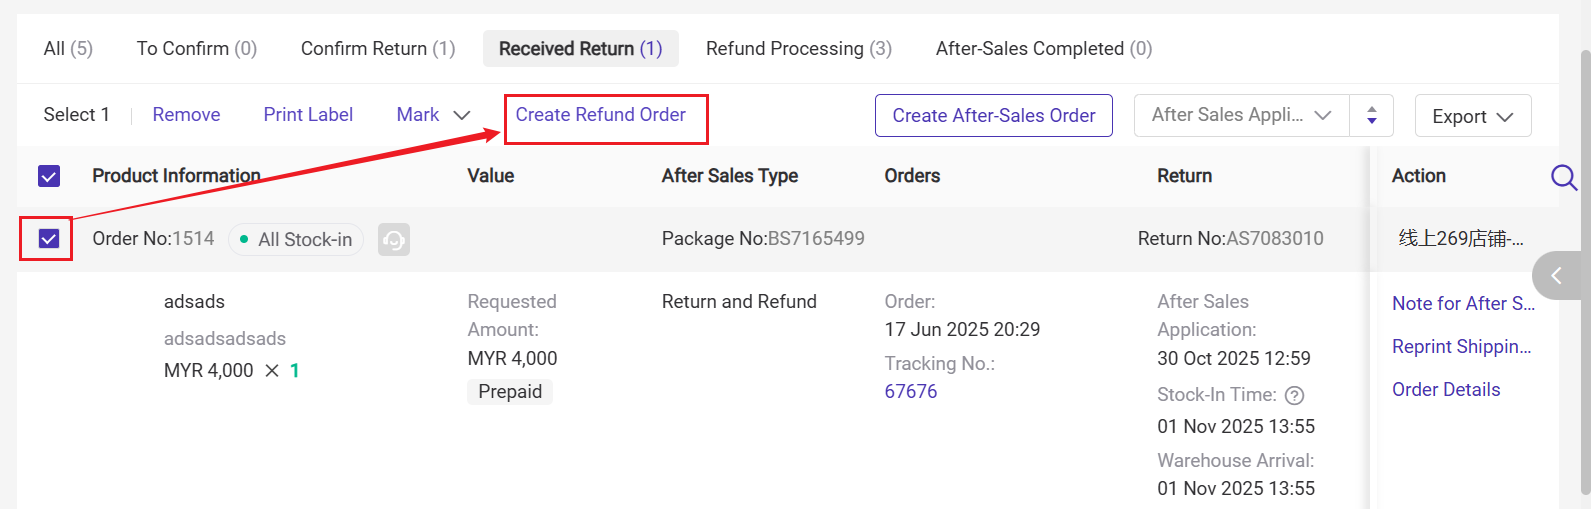Screen dimensions: 1591x509
Task: Click the Order Details link
Action: point(1446,390)
